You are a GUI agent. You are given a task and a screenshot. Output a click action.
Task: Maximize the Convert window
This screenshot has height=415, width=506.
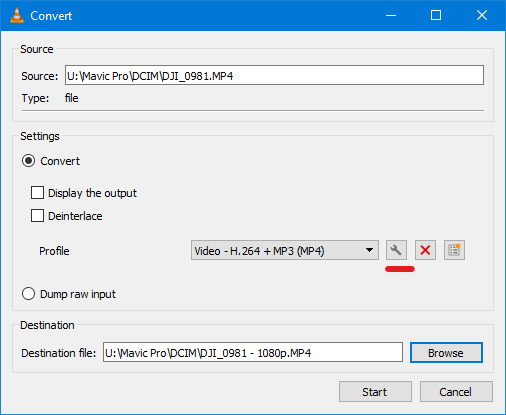click(436, 15)
